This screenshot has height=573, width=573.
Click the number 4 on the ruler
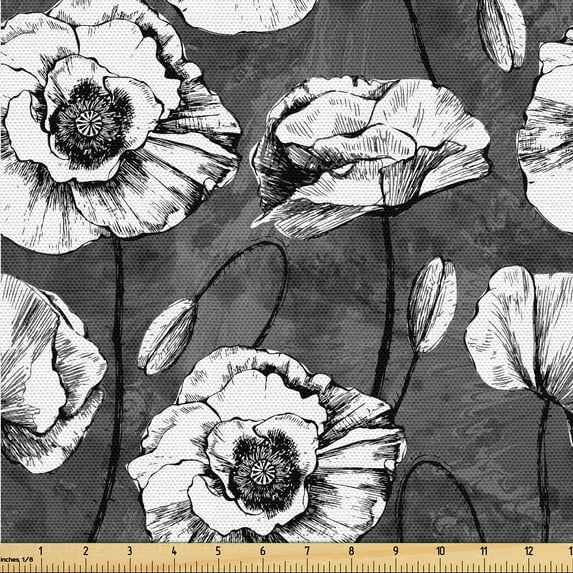(x=174, y=551)
